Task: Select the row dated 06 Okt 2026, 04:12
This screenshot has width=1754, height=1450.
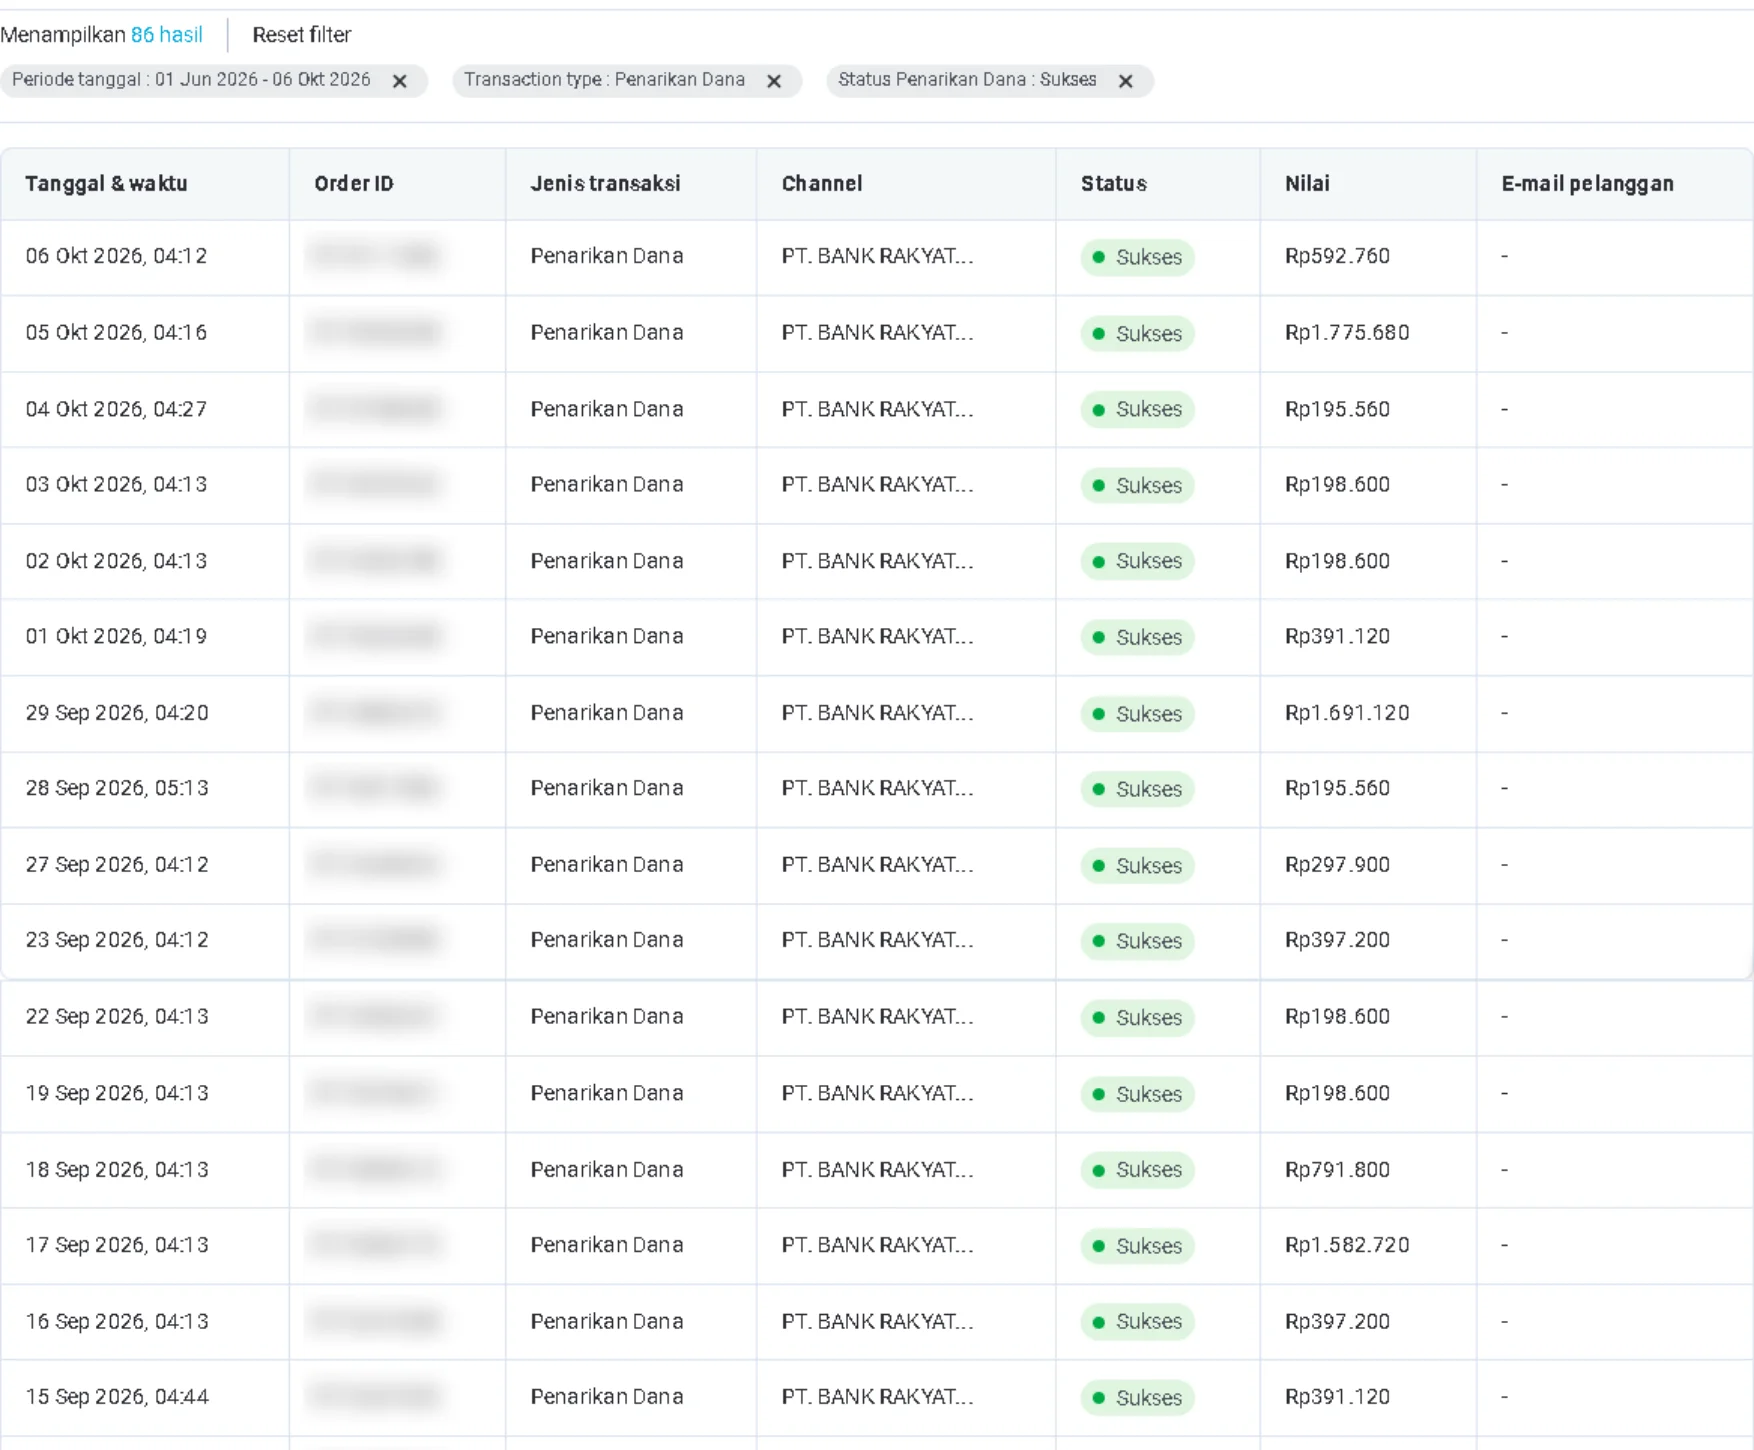Action: tap(876, 257)
